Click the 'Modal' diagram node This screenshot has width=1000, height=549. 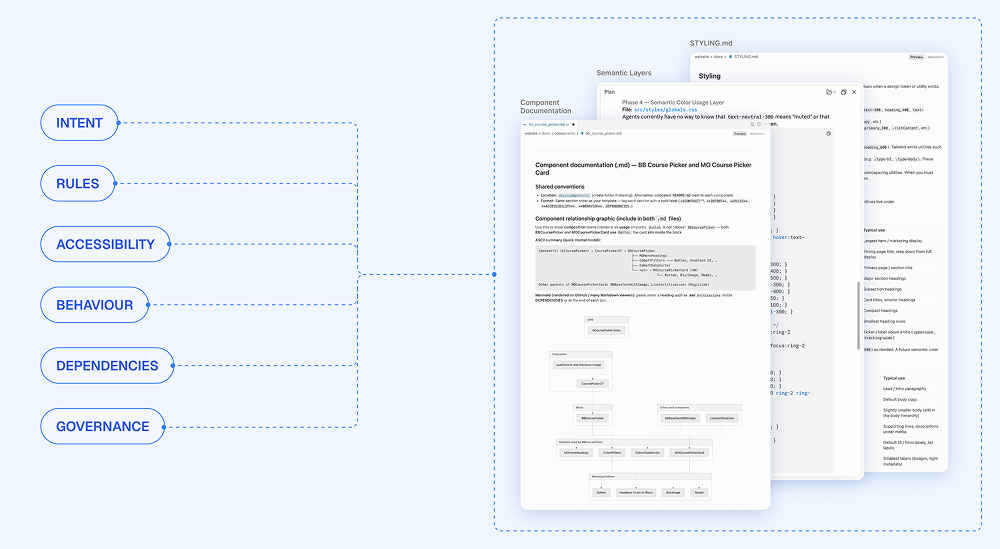pyautogui.click(x=699, y=492)
